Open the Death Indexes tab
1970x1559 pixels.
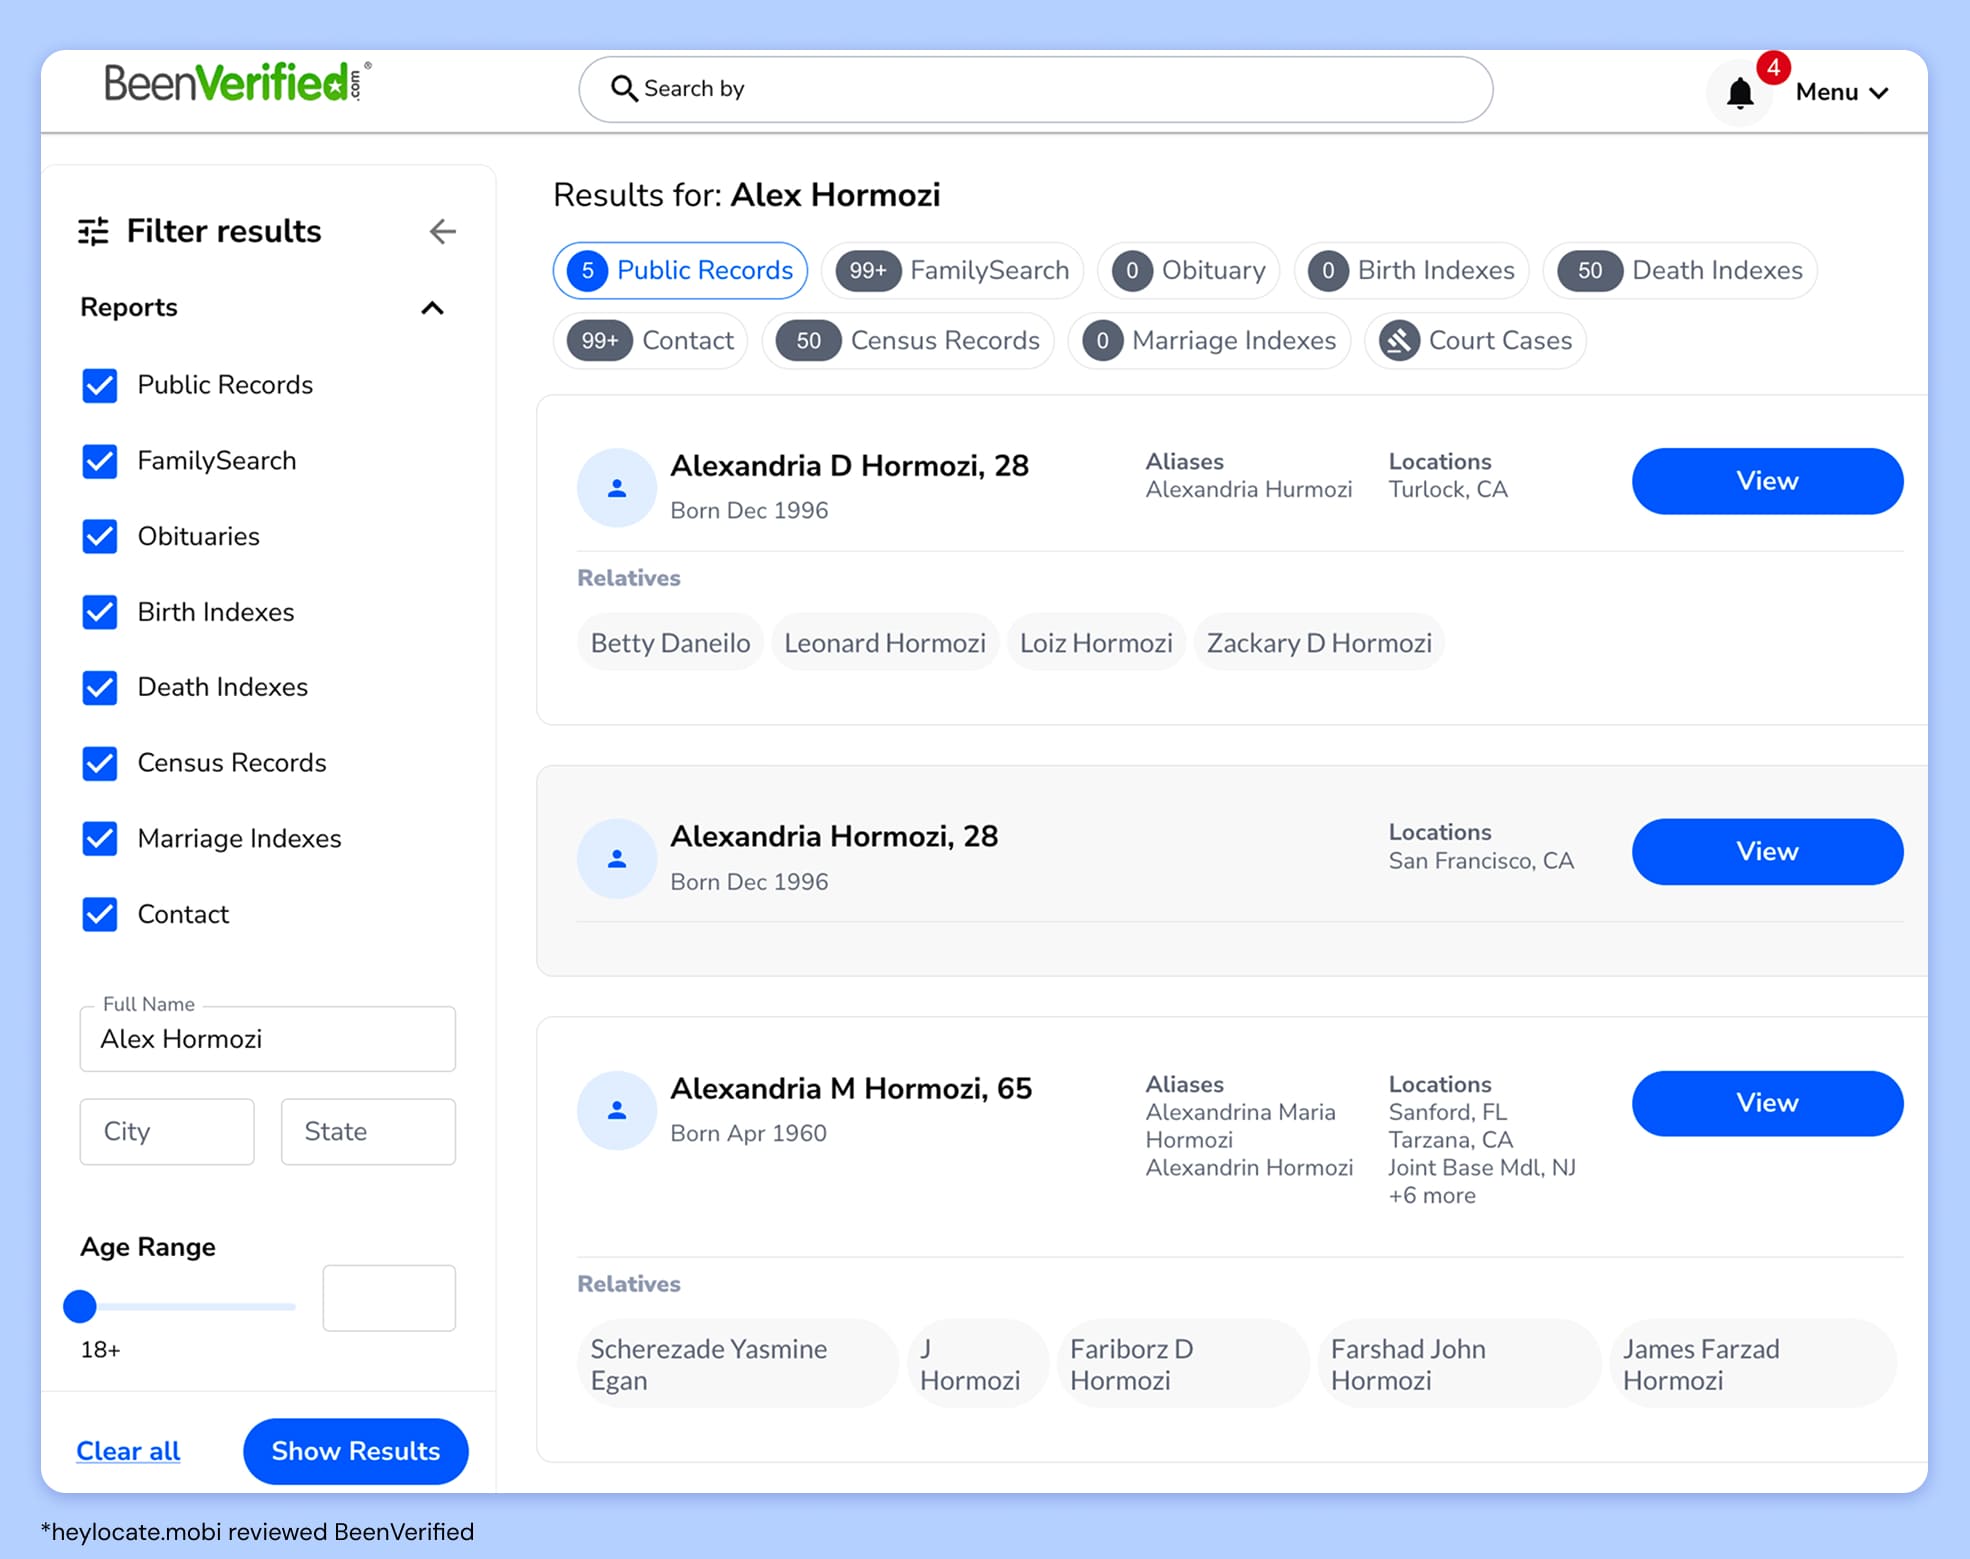coord(1680,270)
